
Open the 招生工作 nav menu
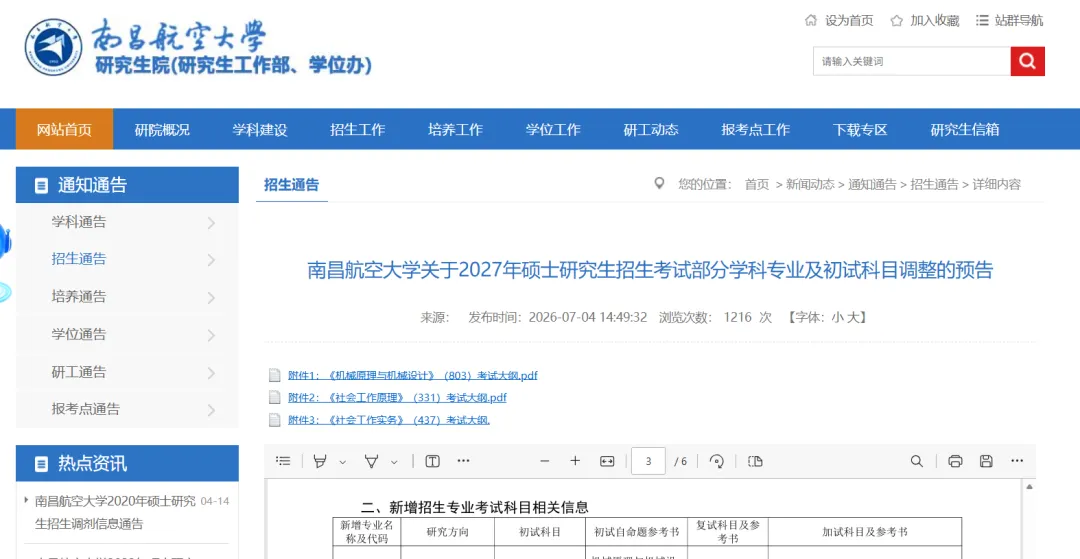tap(357, 129)
